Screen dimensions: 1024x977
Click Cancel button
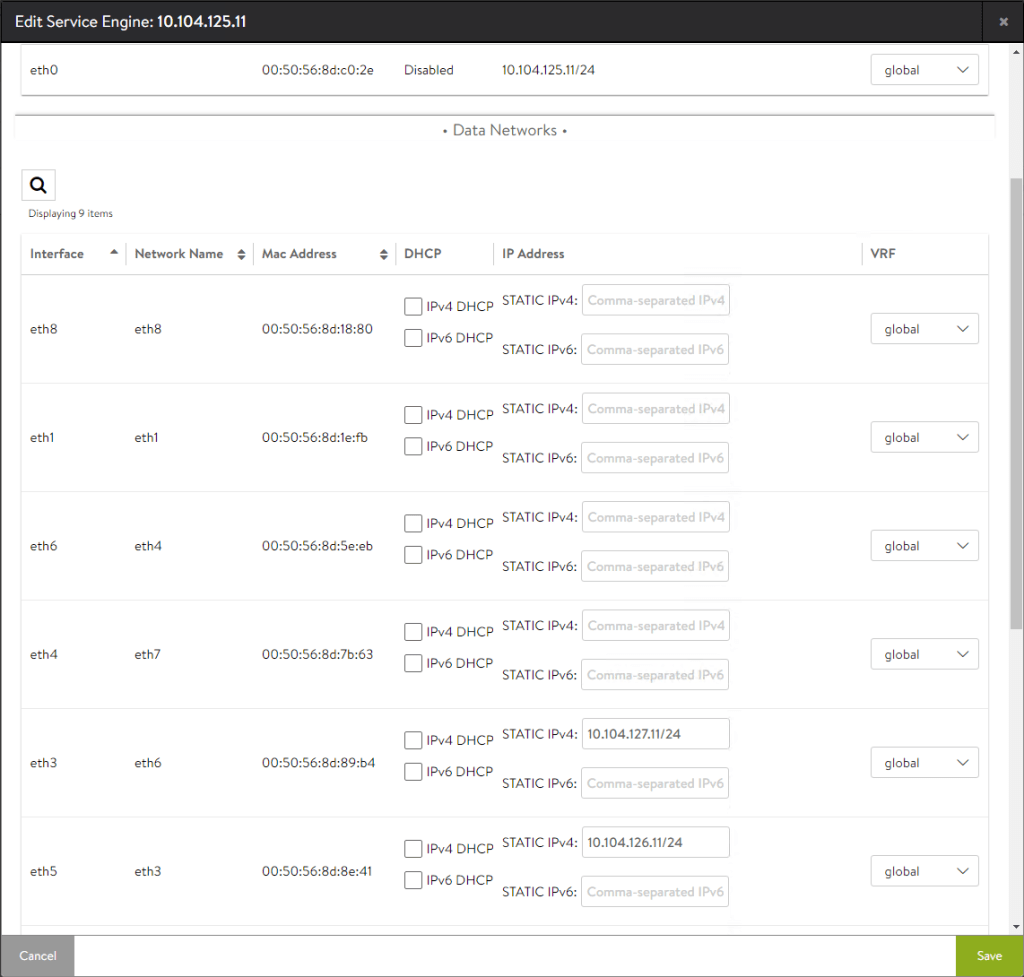tap(37, 956)
